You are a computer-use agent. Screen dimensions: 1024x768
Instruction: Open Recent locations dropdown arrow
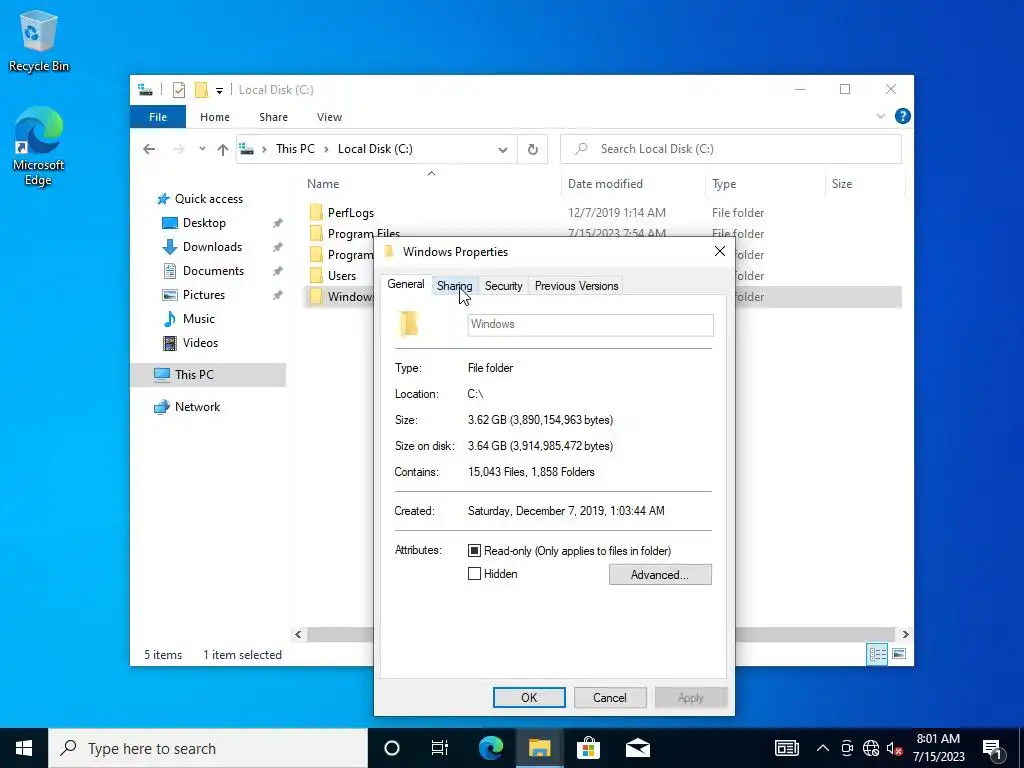tap(202, 149)
